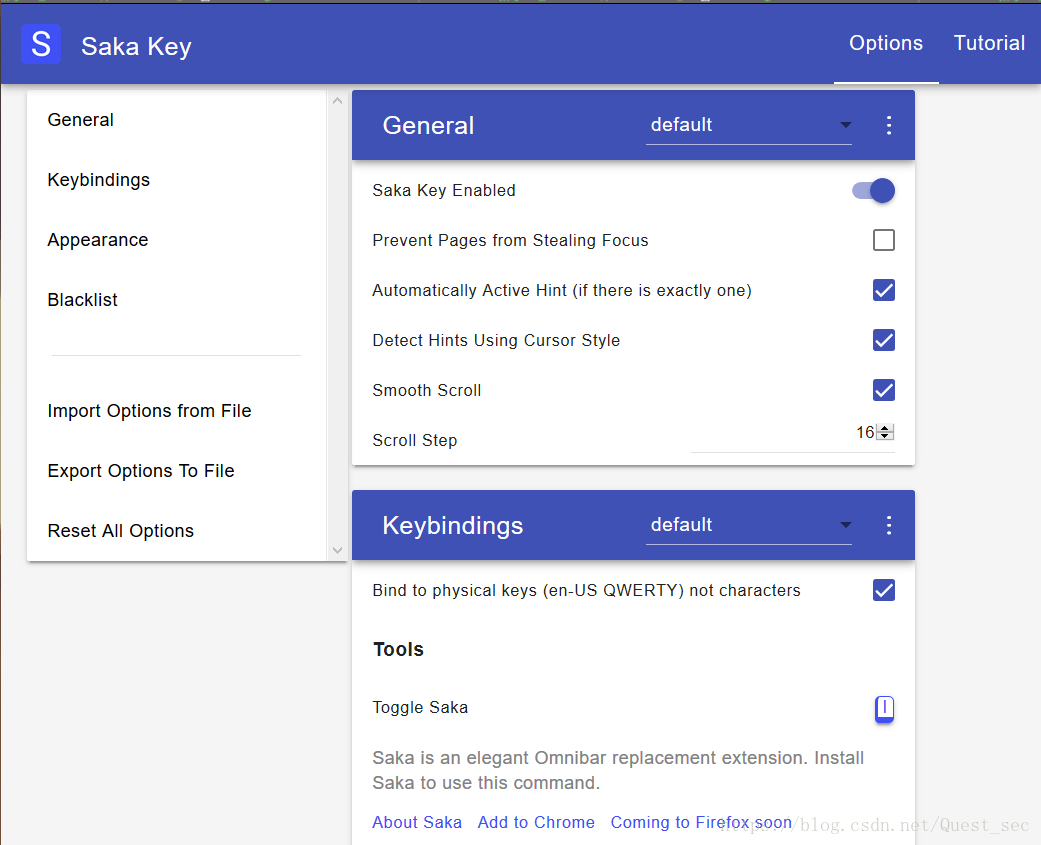This screenshot has height=845, width=1041.
Task: Click Export Options To File
Action: pos(141,471)
